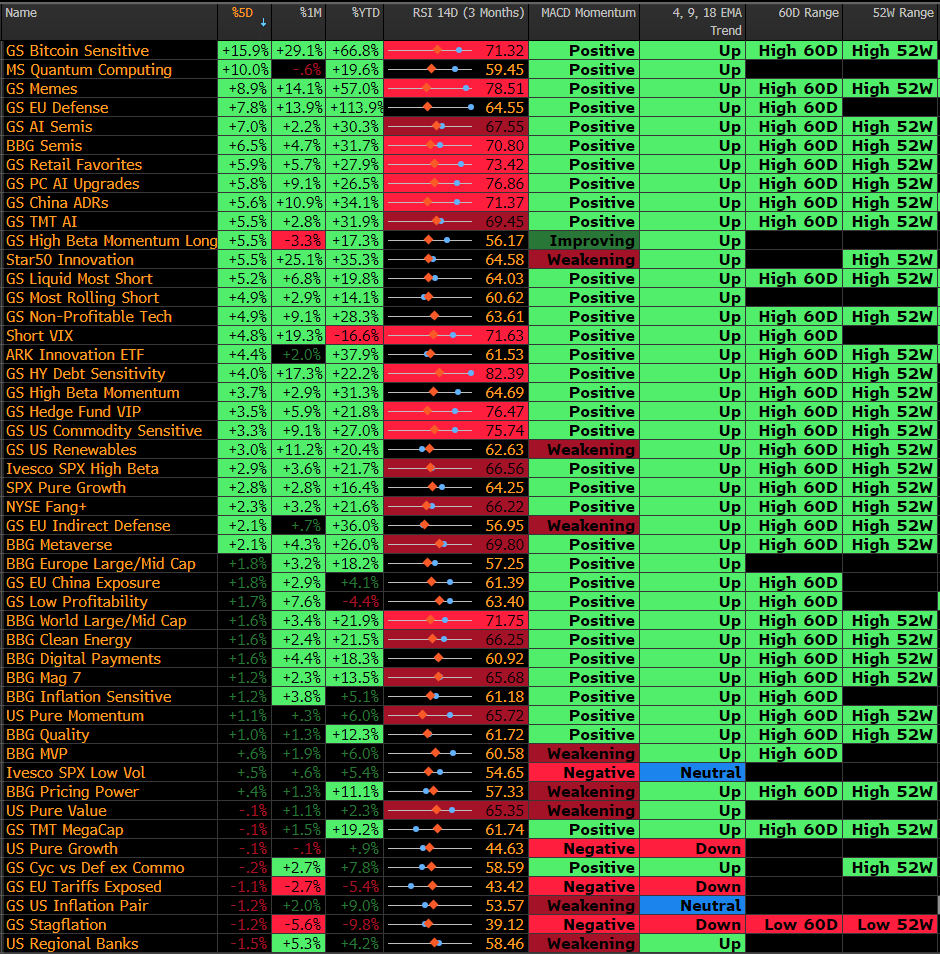Select the High 60D cell for BBG MVP
This screenshot has height=954, width=940.
[x=794, y=754]
